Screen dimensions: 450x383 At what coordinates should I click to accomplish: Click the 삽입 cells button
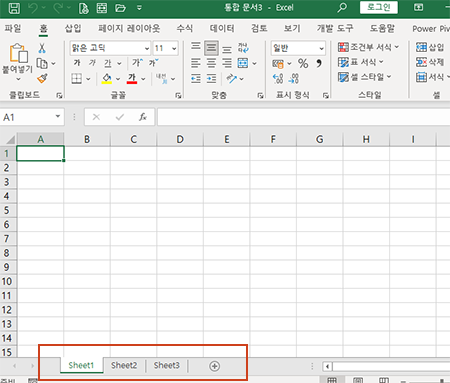430,47
